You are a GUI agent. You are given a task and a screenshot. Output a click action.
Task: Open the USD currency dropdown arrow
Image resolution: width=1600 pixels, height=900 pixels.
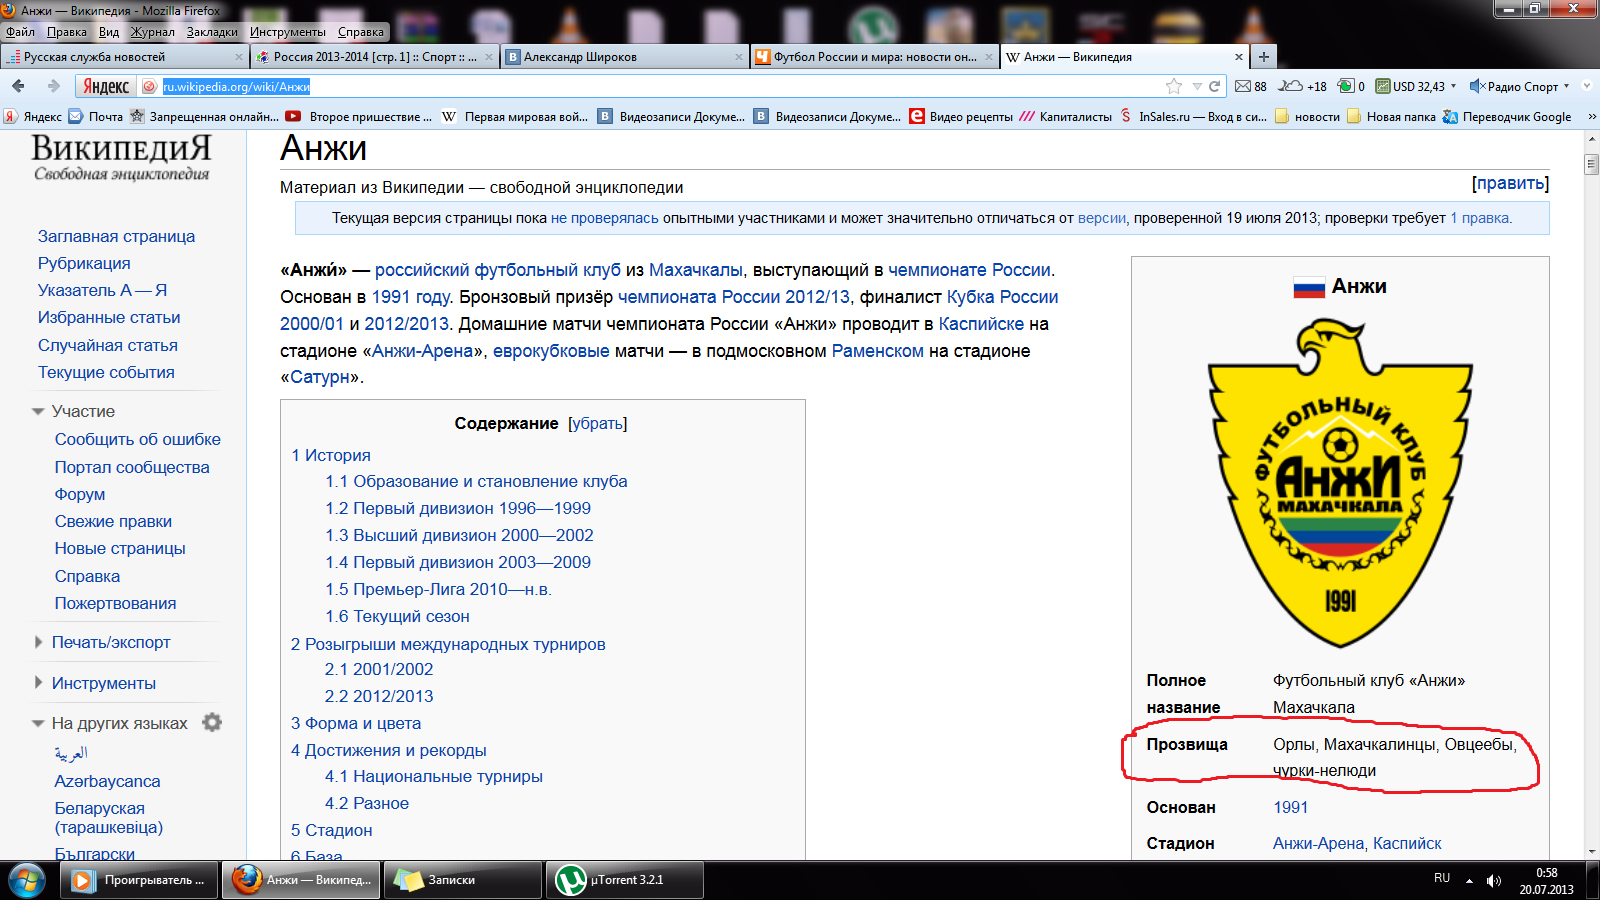(x=1453, y=86)
